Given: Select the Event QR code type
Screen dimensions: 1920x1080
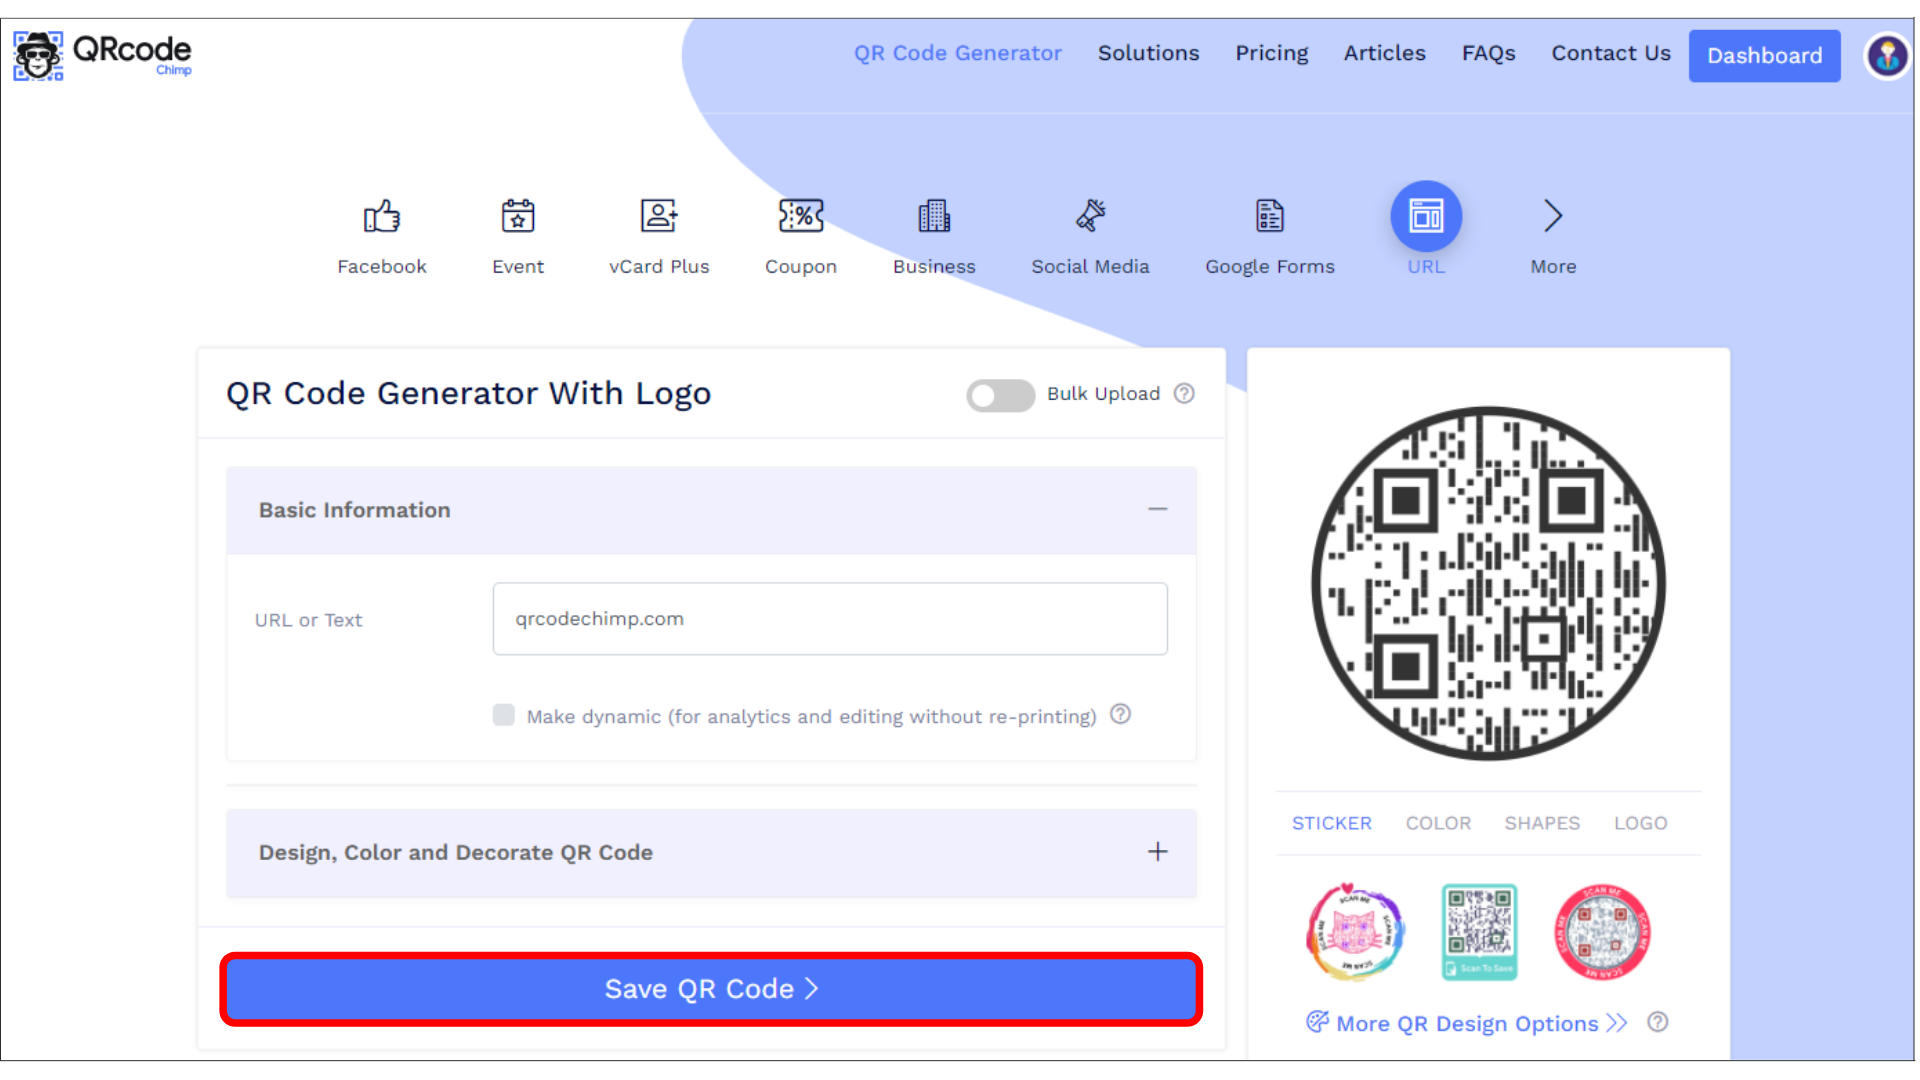Looking at the screenshot, I should coord(517,235).
